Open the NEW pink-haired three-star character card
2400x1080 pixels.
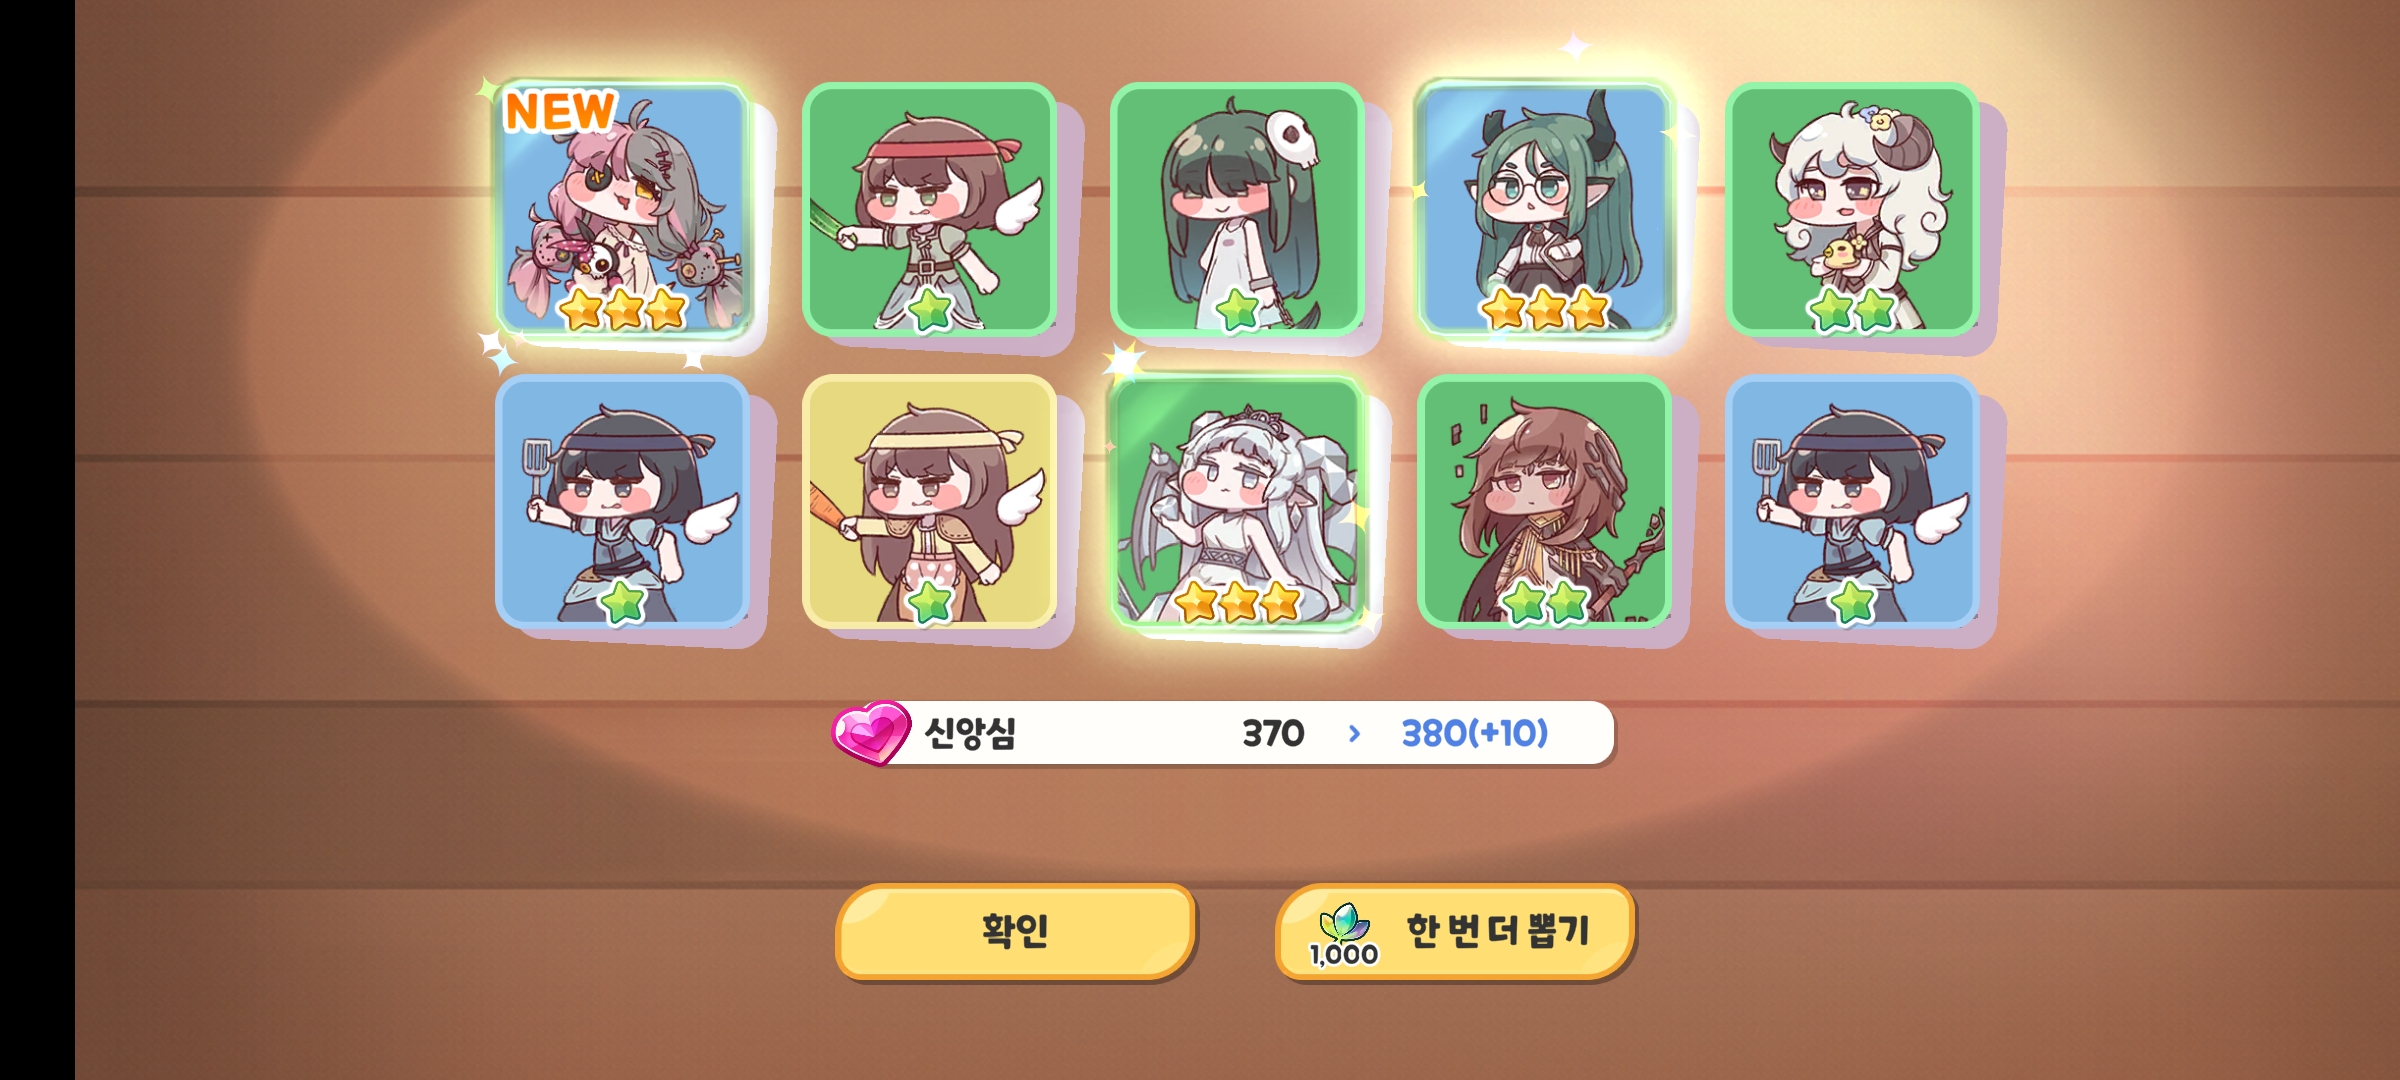(x=623, y=209)
